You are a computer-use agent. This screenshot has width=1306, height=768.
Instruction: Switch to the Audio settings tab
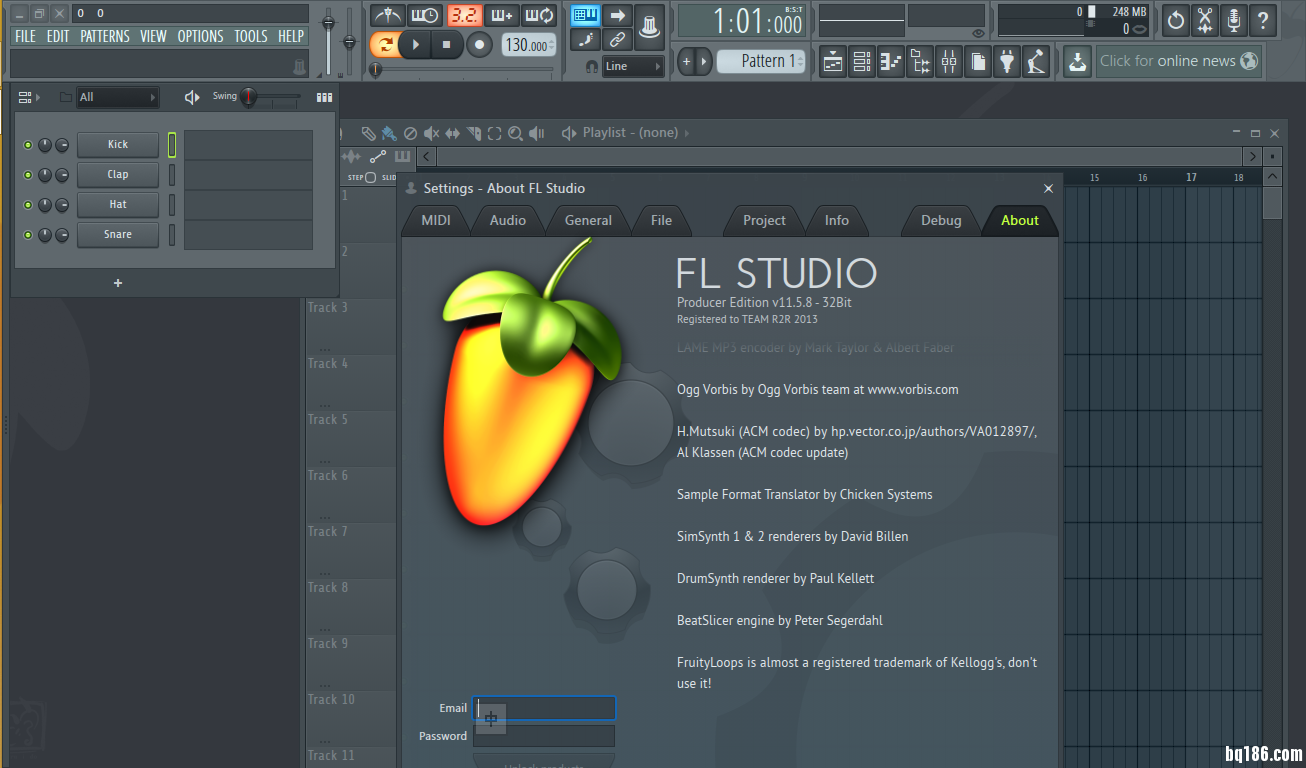508,221
